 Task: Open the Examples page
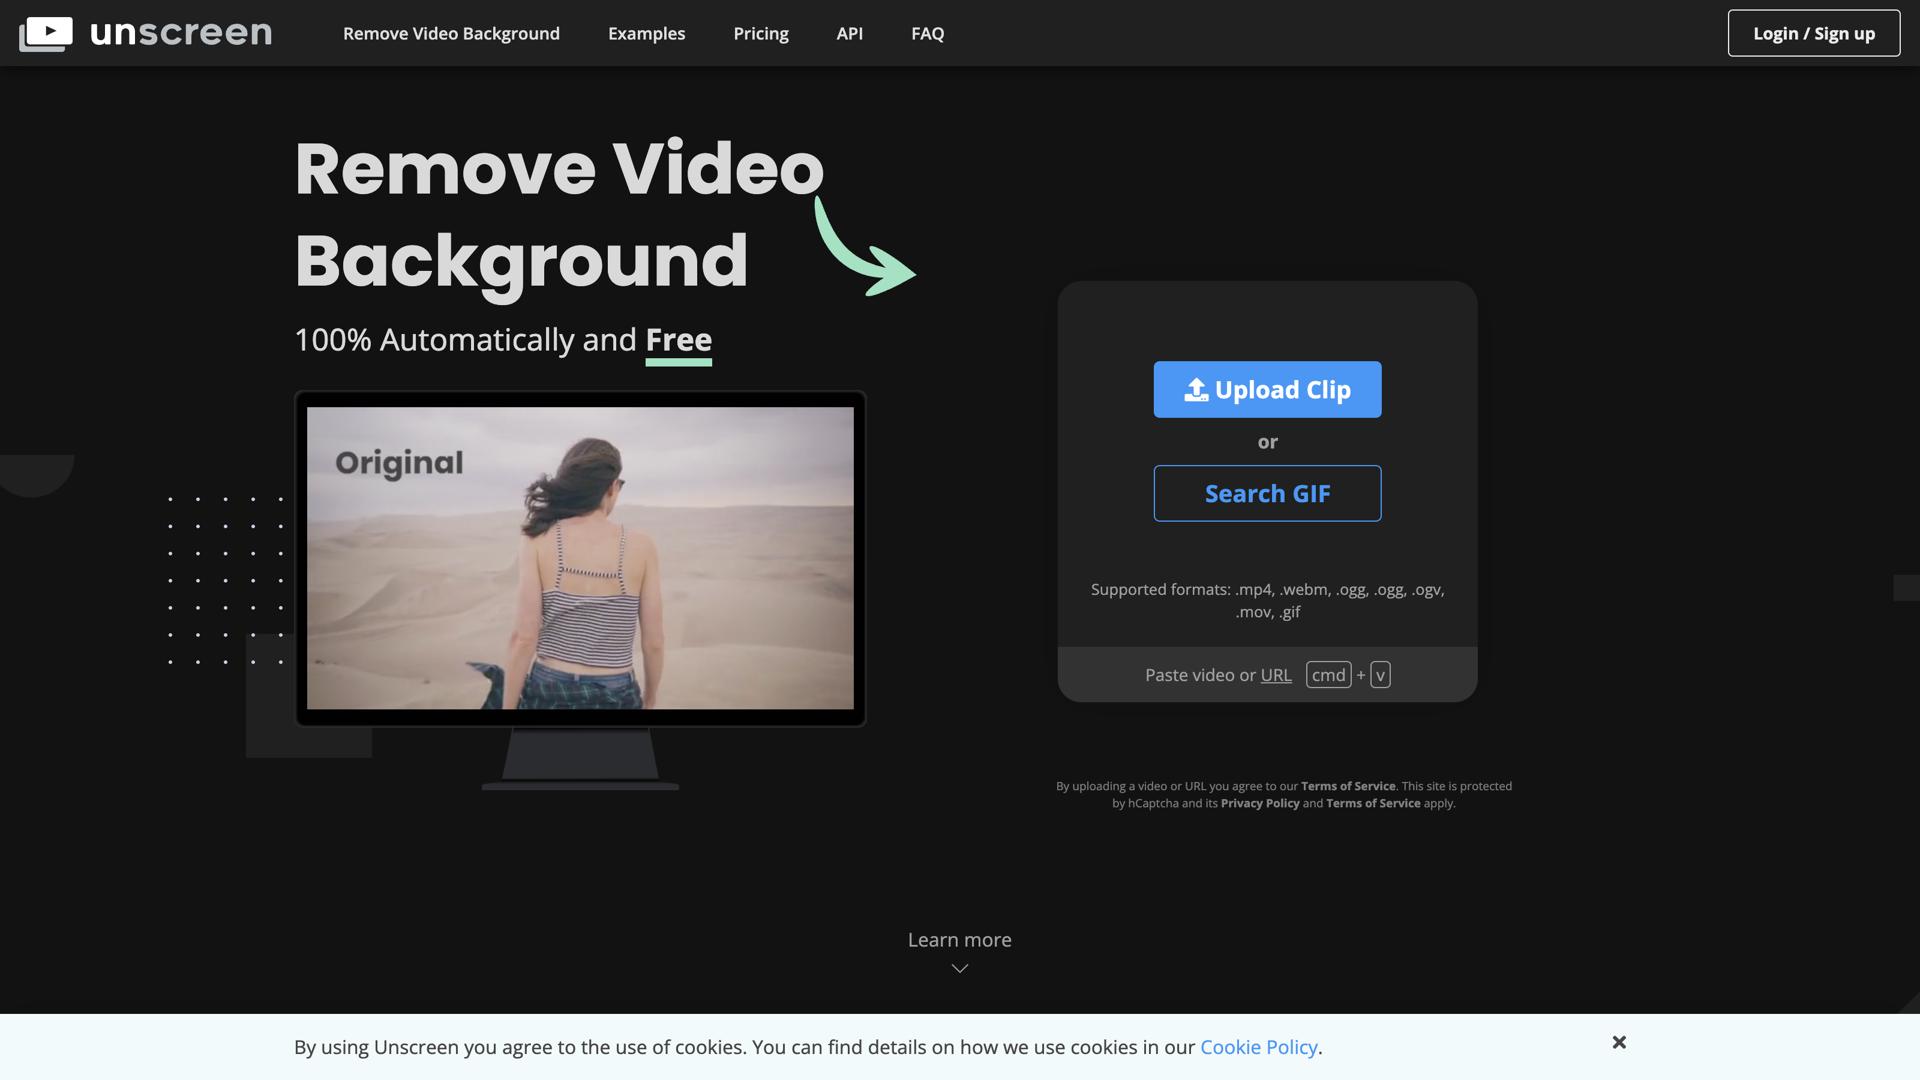(x=646, y=33)
